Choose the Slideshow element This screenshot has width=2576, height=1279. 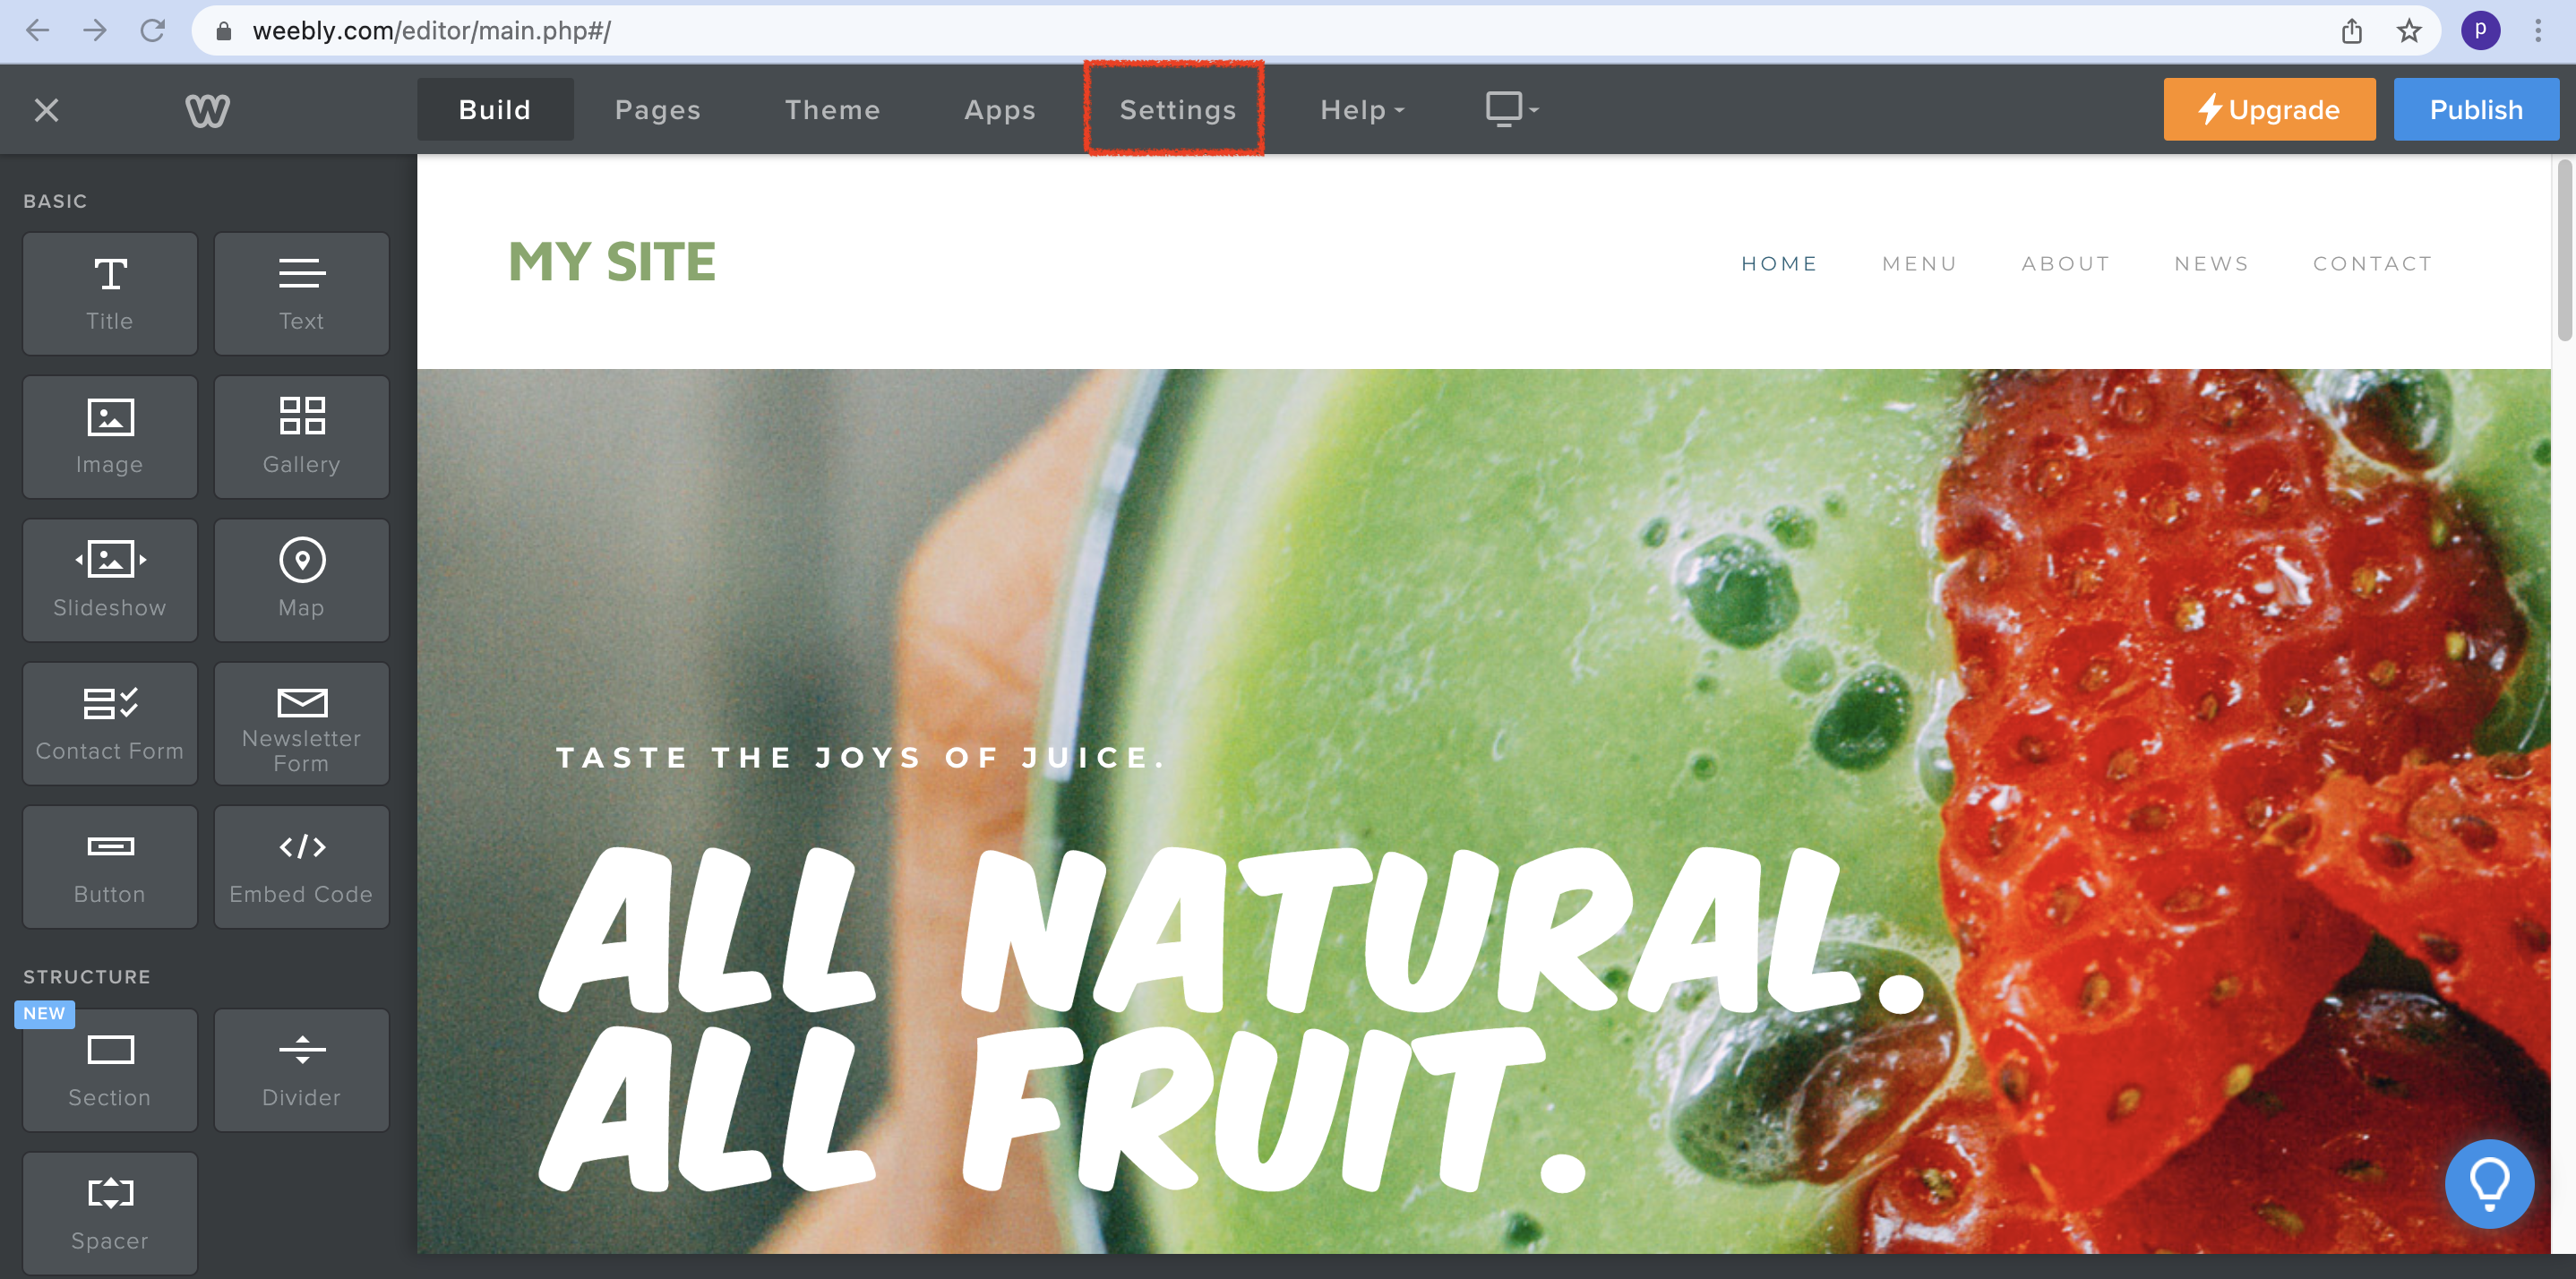pyautogui.click(x=110, y=580)
